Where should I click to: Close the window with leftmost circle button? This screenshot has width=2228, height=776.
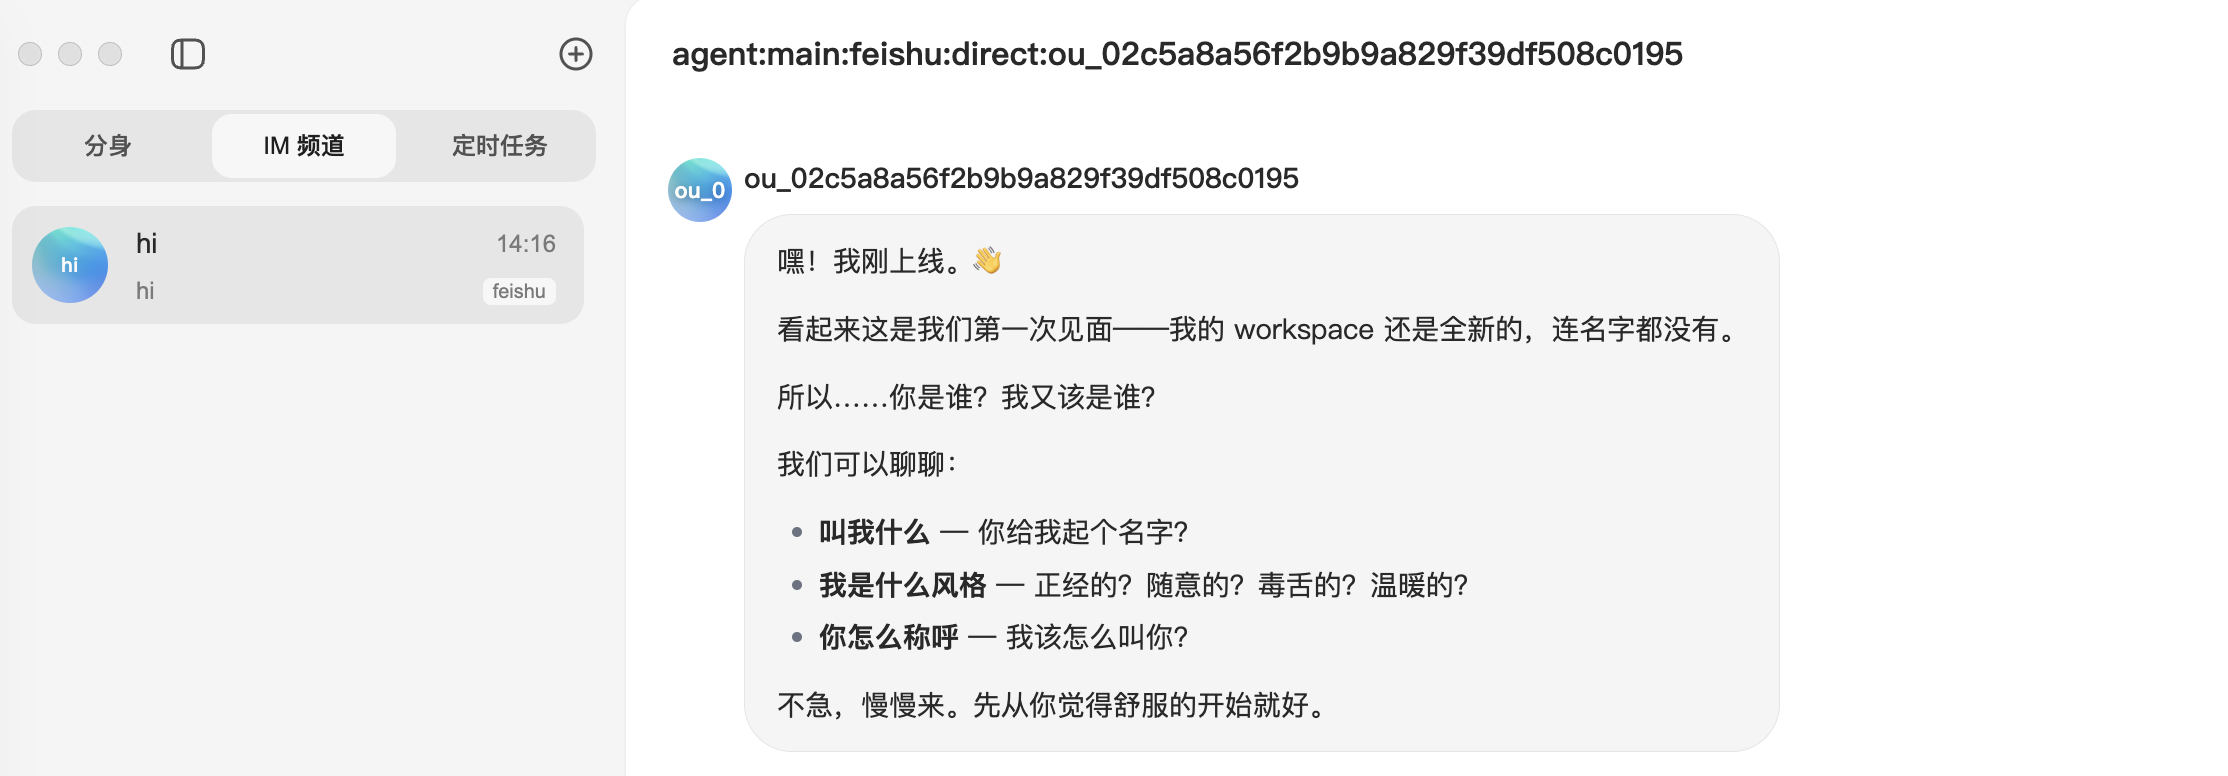point(30,54)
